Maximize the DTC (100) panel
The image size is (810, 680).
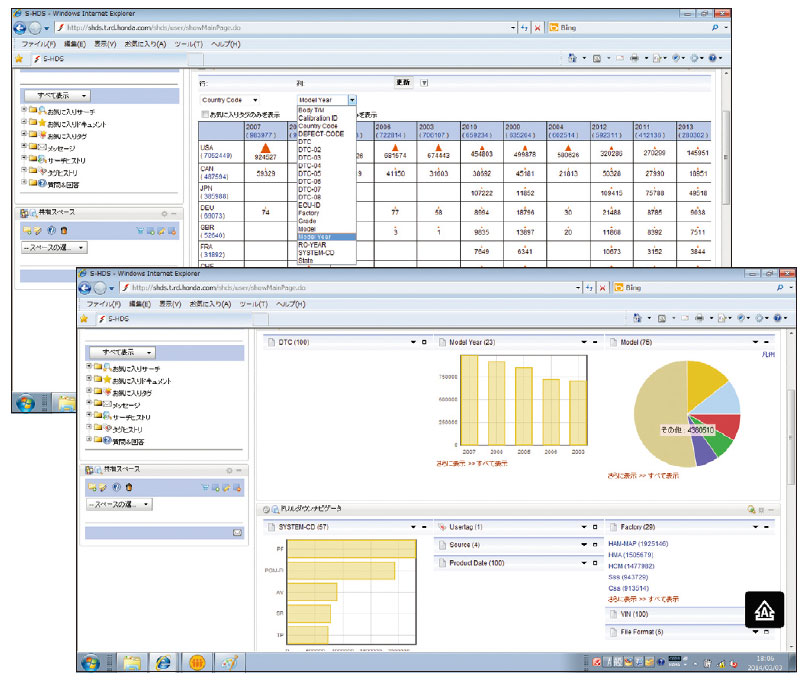click(x=425, y=342)
